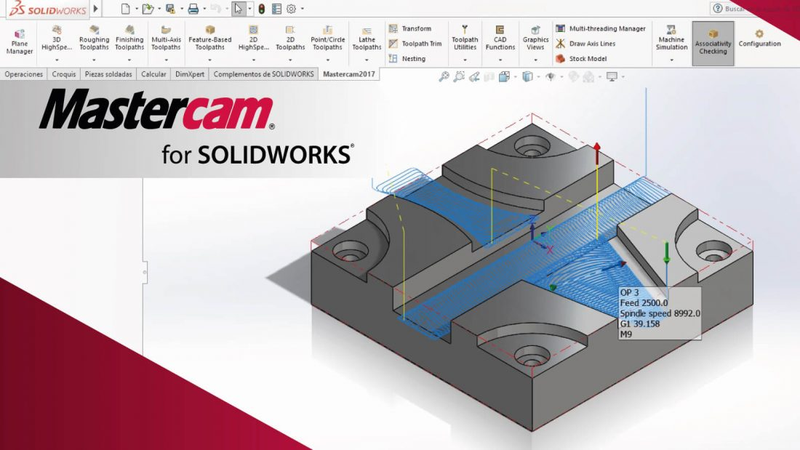
Task: Click the View Settings monitor icon
Action: click(612, 77)
